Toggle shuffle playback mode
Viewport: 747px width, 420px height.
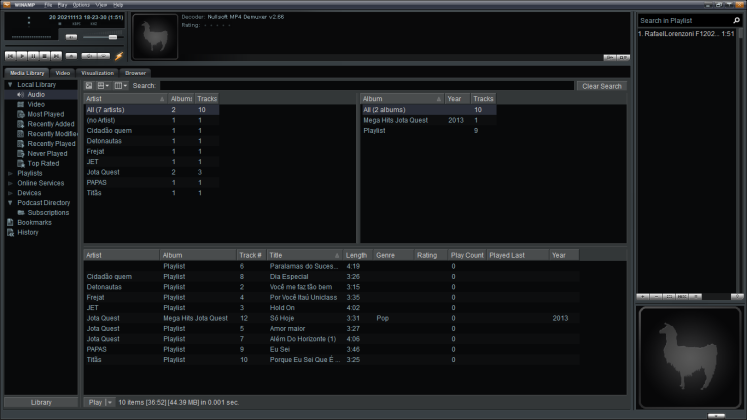tap(89, 56)
